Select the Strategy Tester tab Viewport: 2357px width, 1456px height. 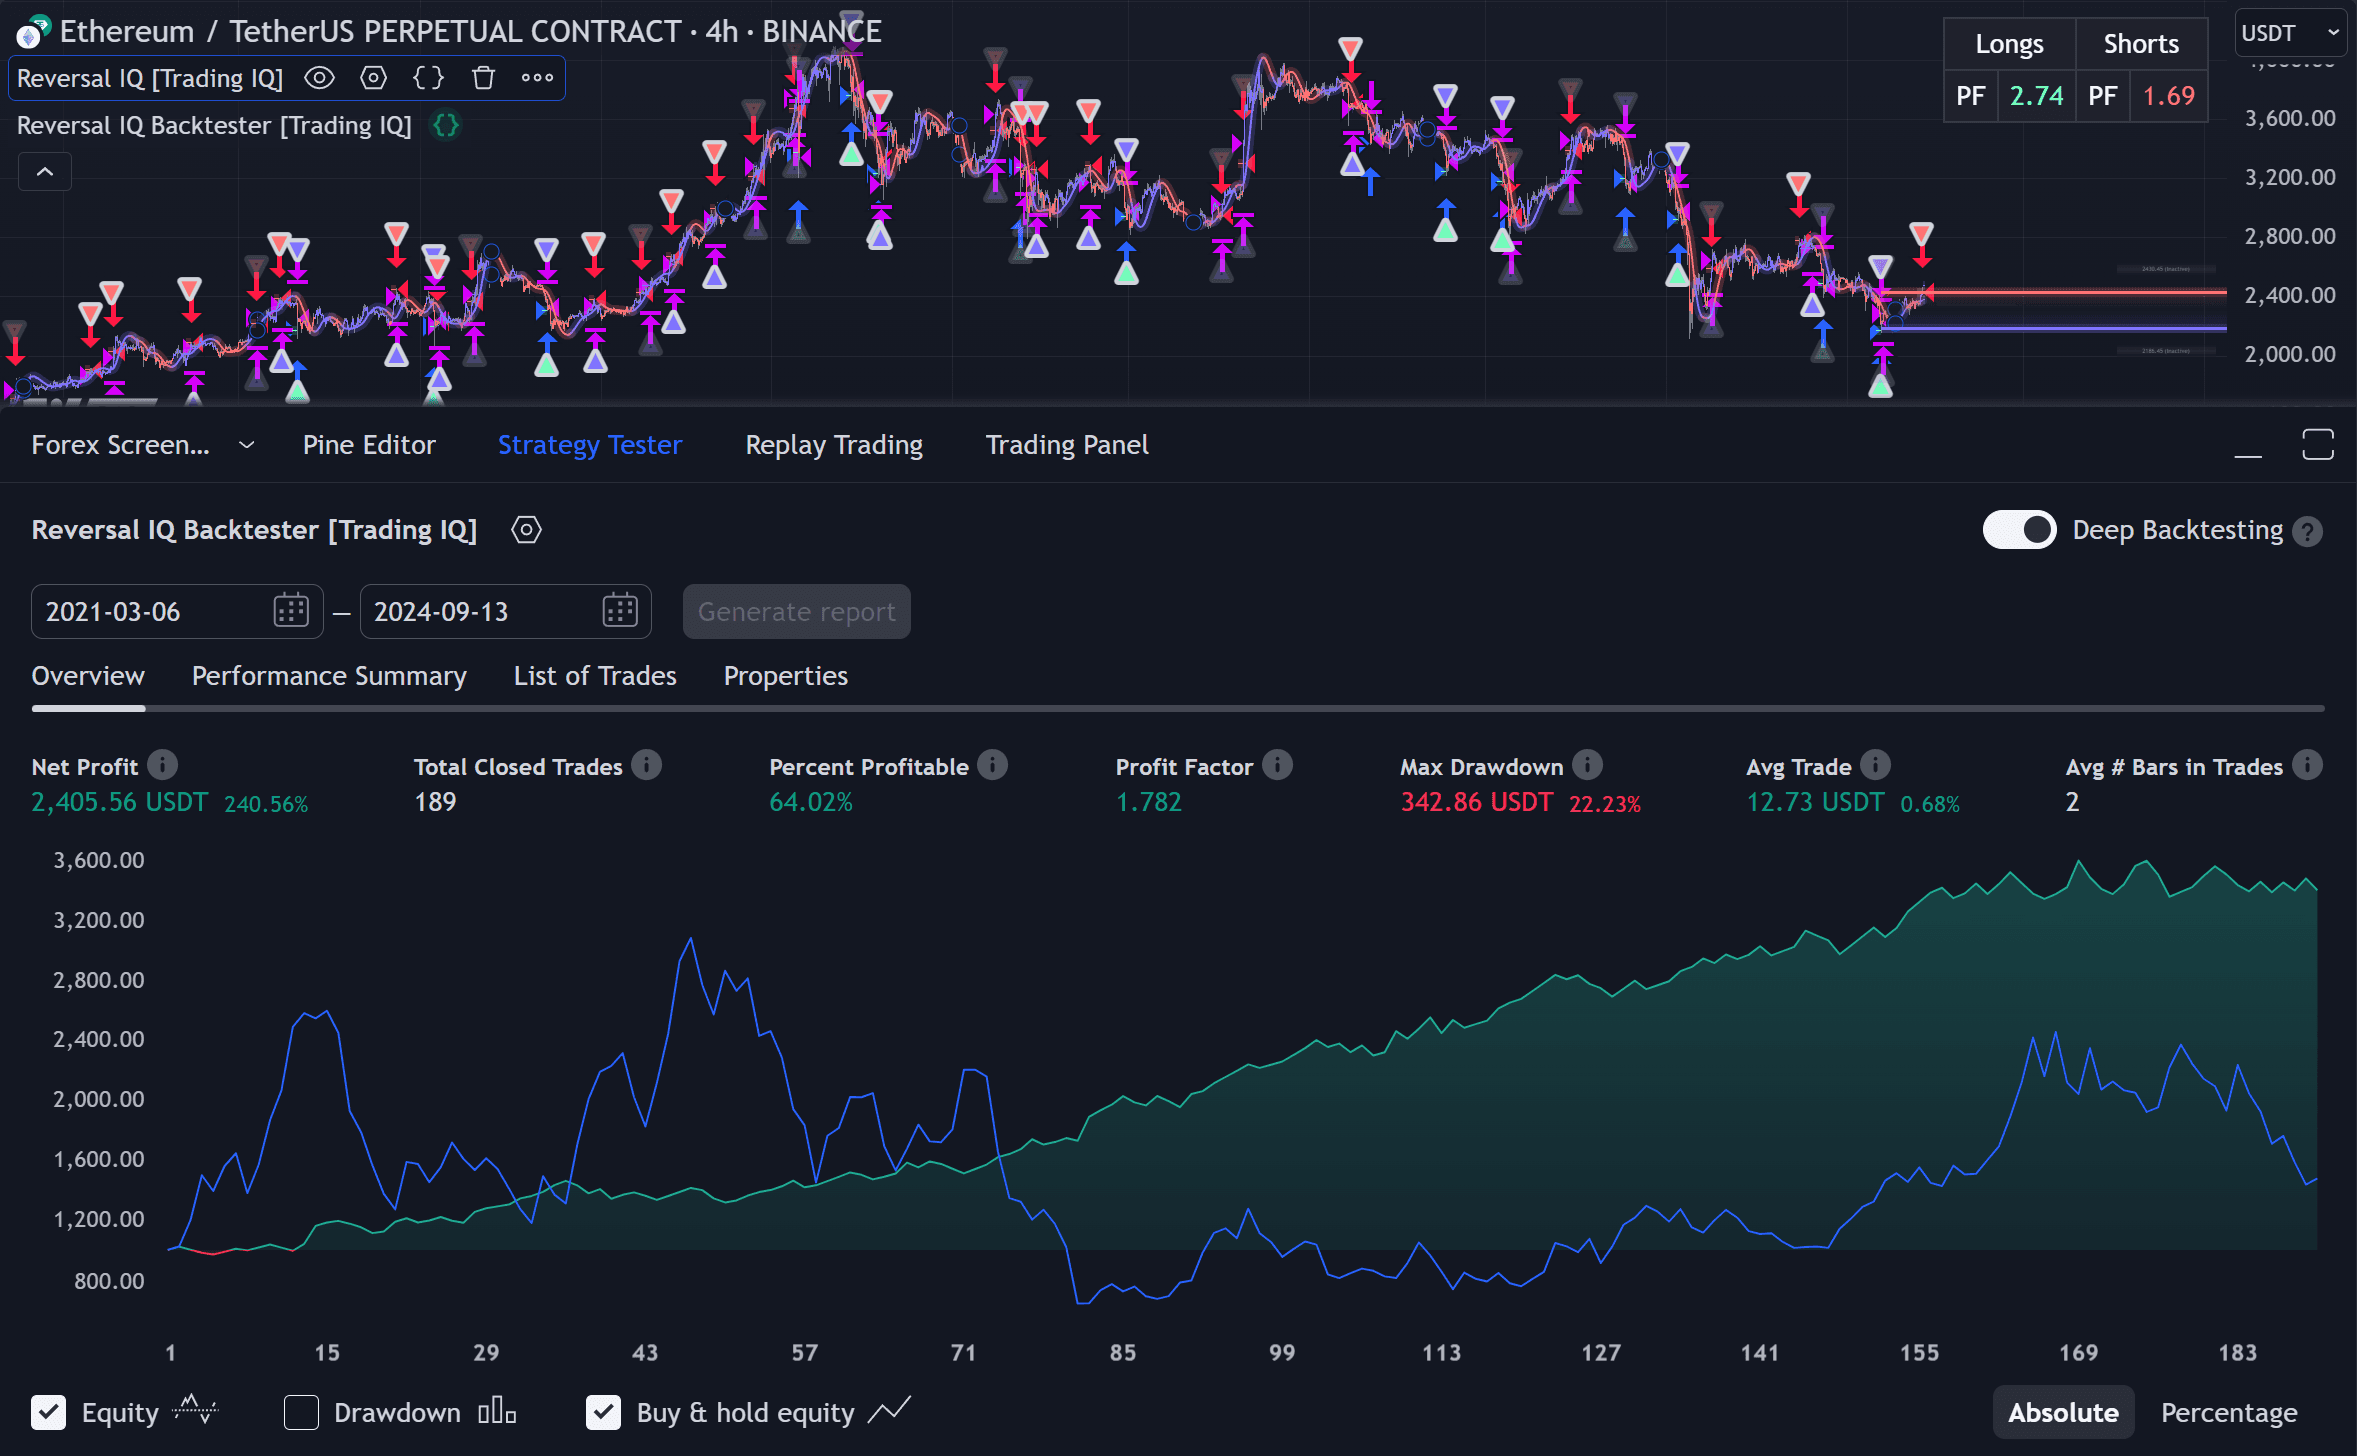(590, 445)
